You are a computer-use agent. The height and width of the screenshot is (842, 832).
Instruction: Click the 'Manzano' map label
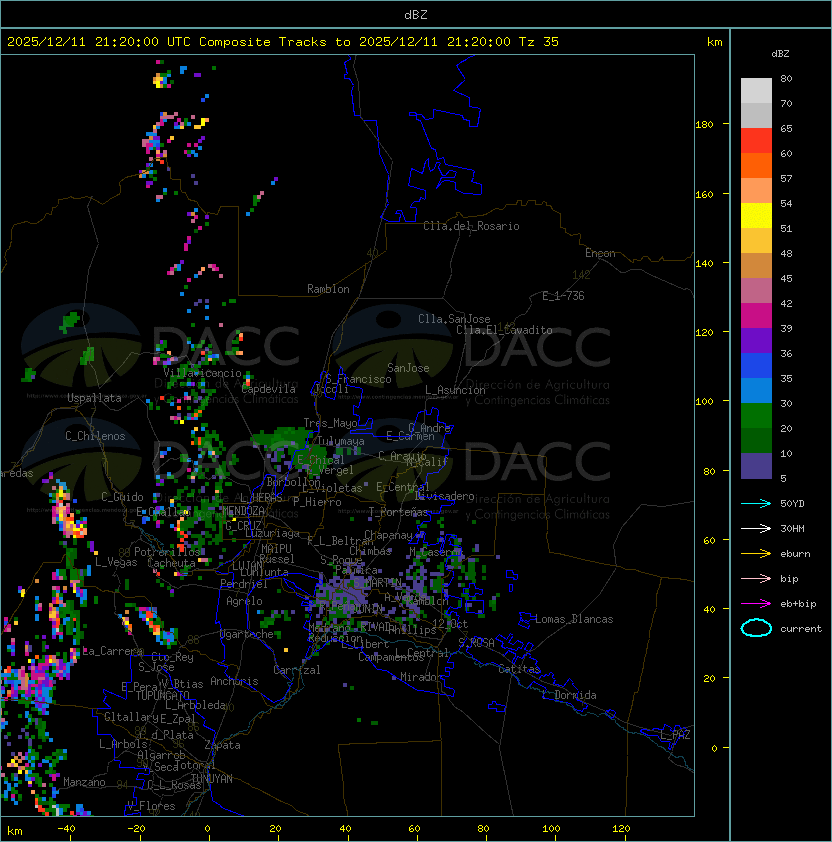coord(84,782)
